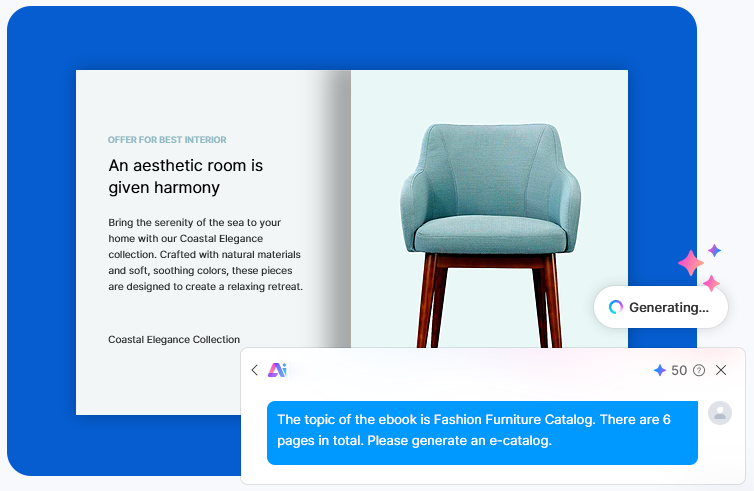The height and width of the screenshot is (491, 754).
Task: Click the colorful AI logo
Action: pyautogui.click(x=277, y=370)
